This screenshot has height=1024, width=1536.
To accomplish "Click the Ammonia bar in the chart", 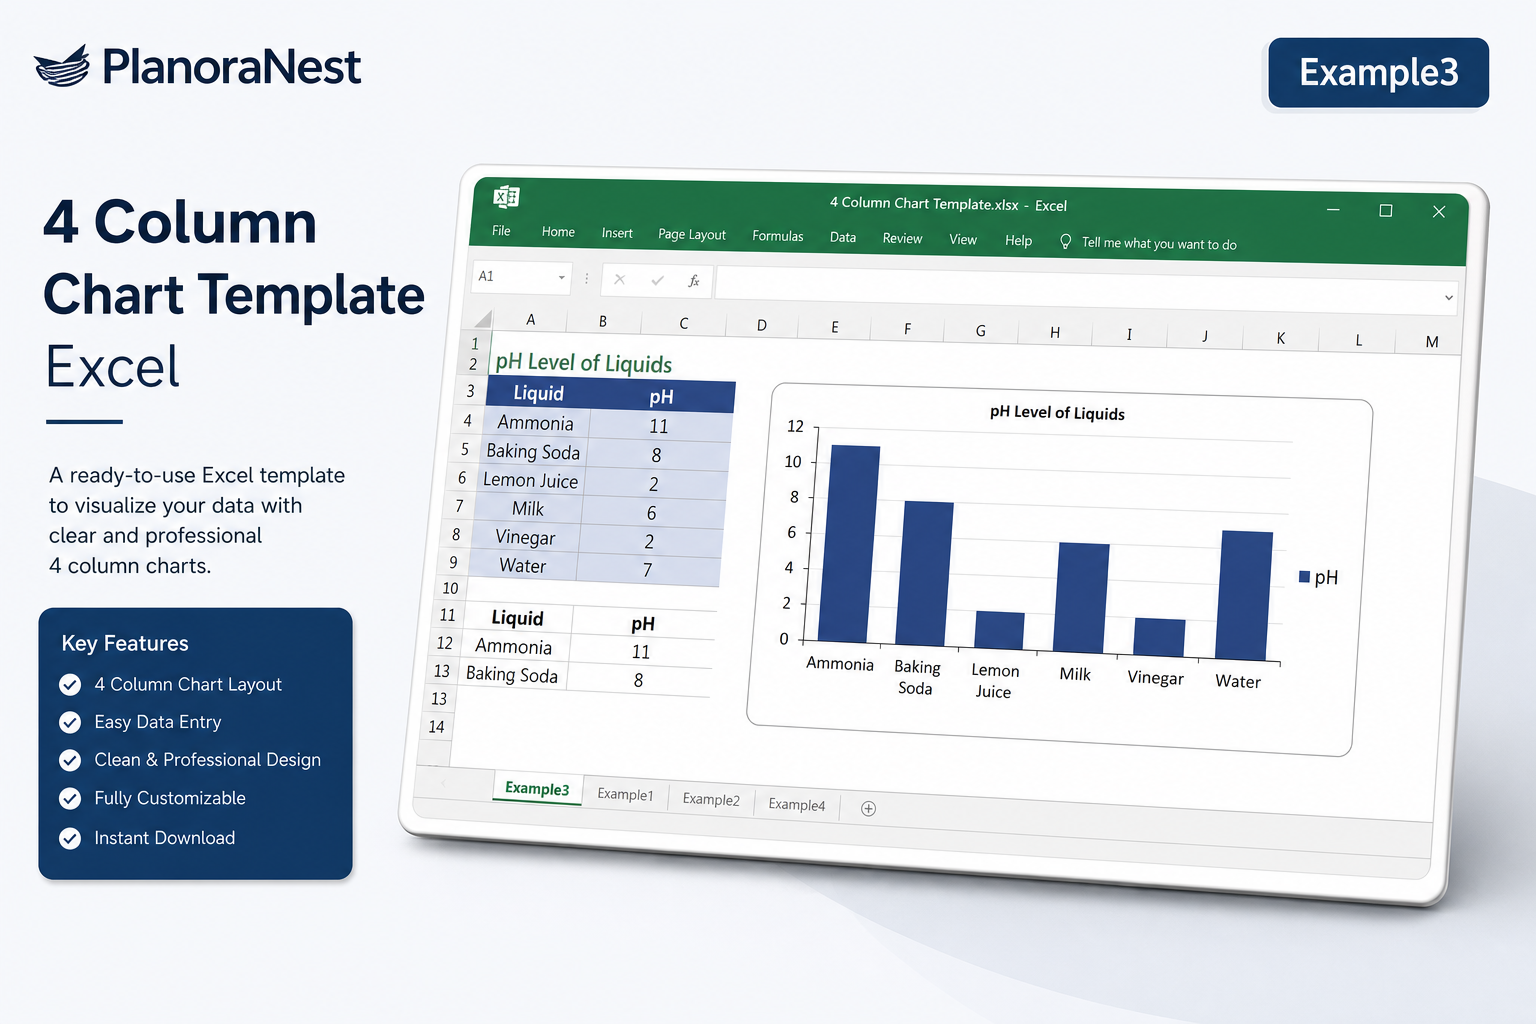I will pyautogui.click(x=849, y=544).
